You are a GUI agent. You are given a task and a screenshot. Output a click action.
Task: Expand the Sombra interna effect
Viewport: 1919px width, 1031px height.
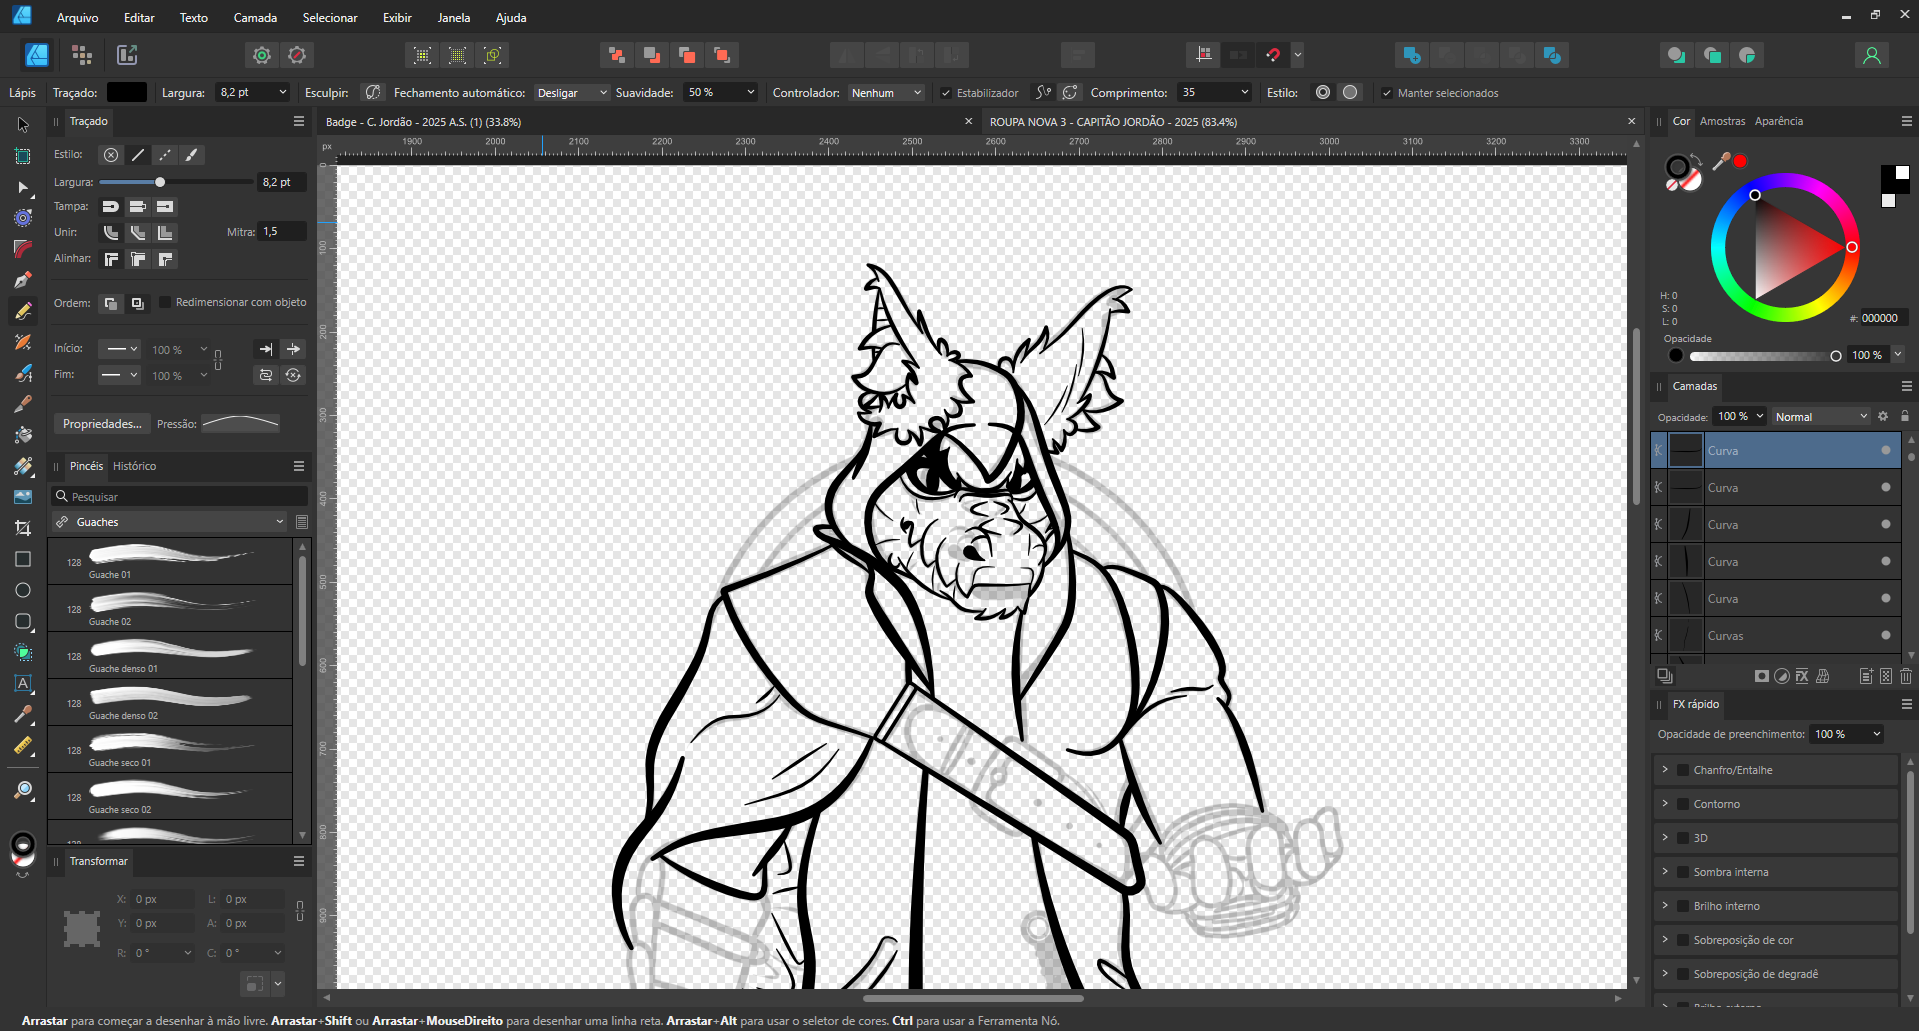[1665, 872]
